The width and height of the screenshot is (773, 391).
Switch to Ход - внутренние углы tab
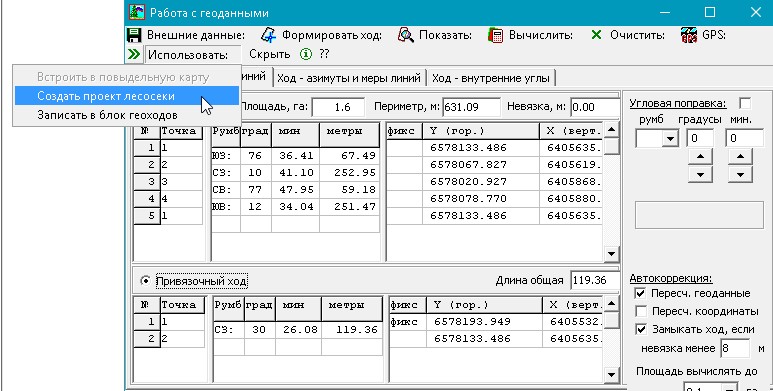coord(491,78)
